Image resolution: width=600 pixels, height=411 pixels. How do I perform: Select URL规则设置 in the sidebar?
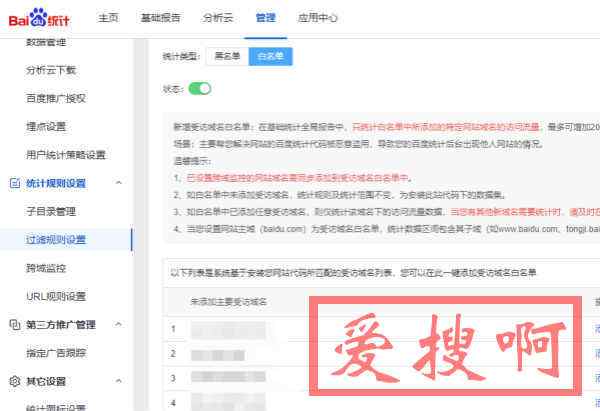pyautogui.click(x=56, y=296)
